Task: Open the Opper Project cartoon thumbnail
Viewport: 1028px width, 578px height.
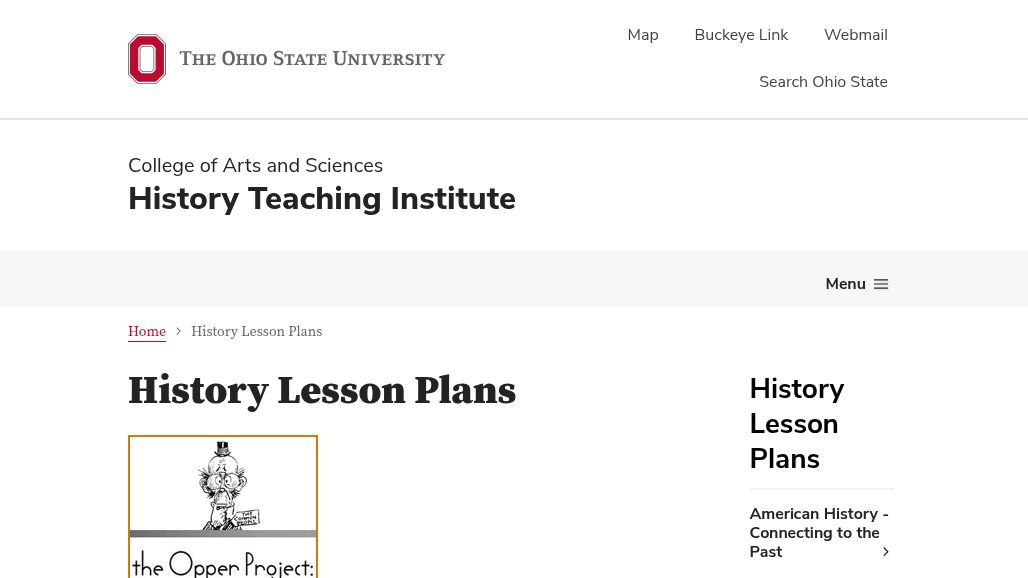Action: click(x=223, y=507)
